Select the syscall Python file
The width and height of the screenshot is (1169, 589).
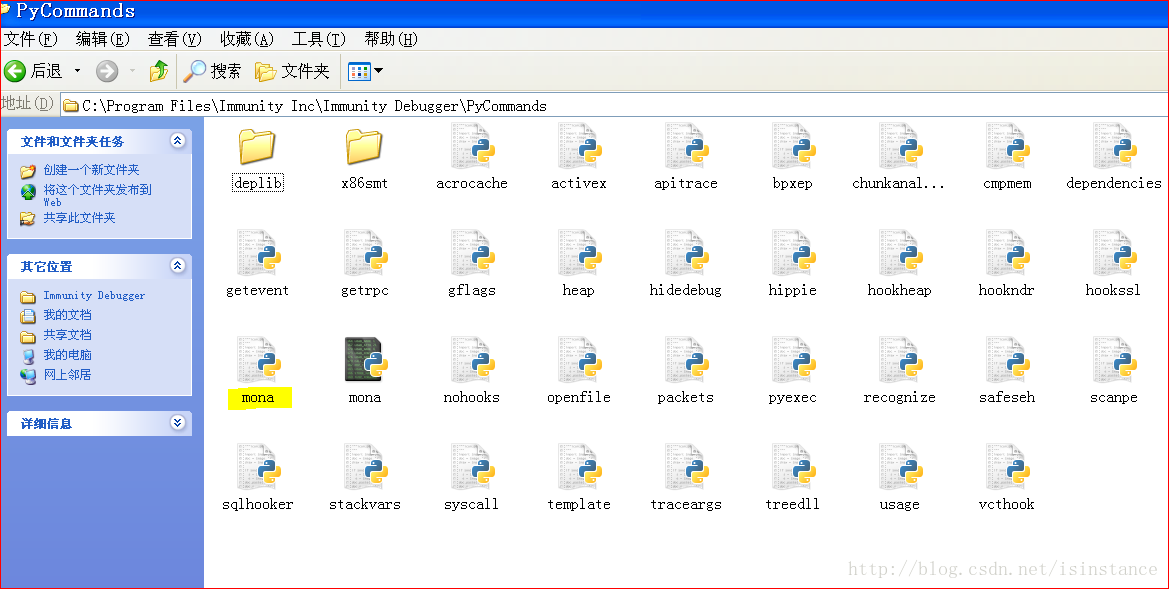471,467
